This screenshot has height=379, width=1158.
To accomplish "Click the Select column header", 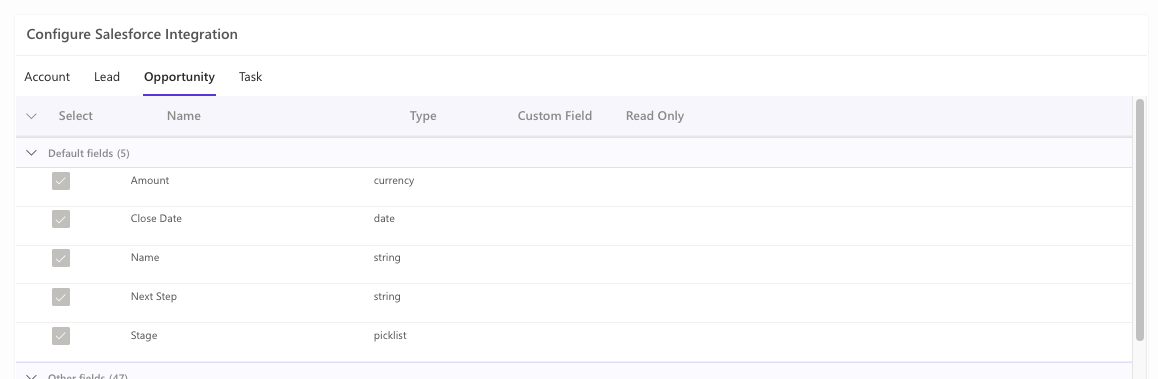I will click(76, 116).
